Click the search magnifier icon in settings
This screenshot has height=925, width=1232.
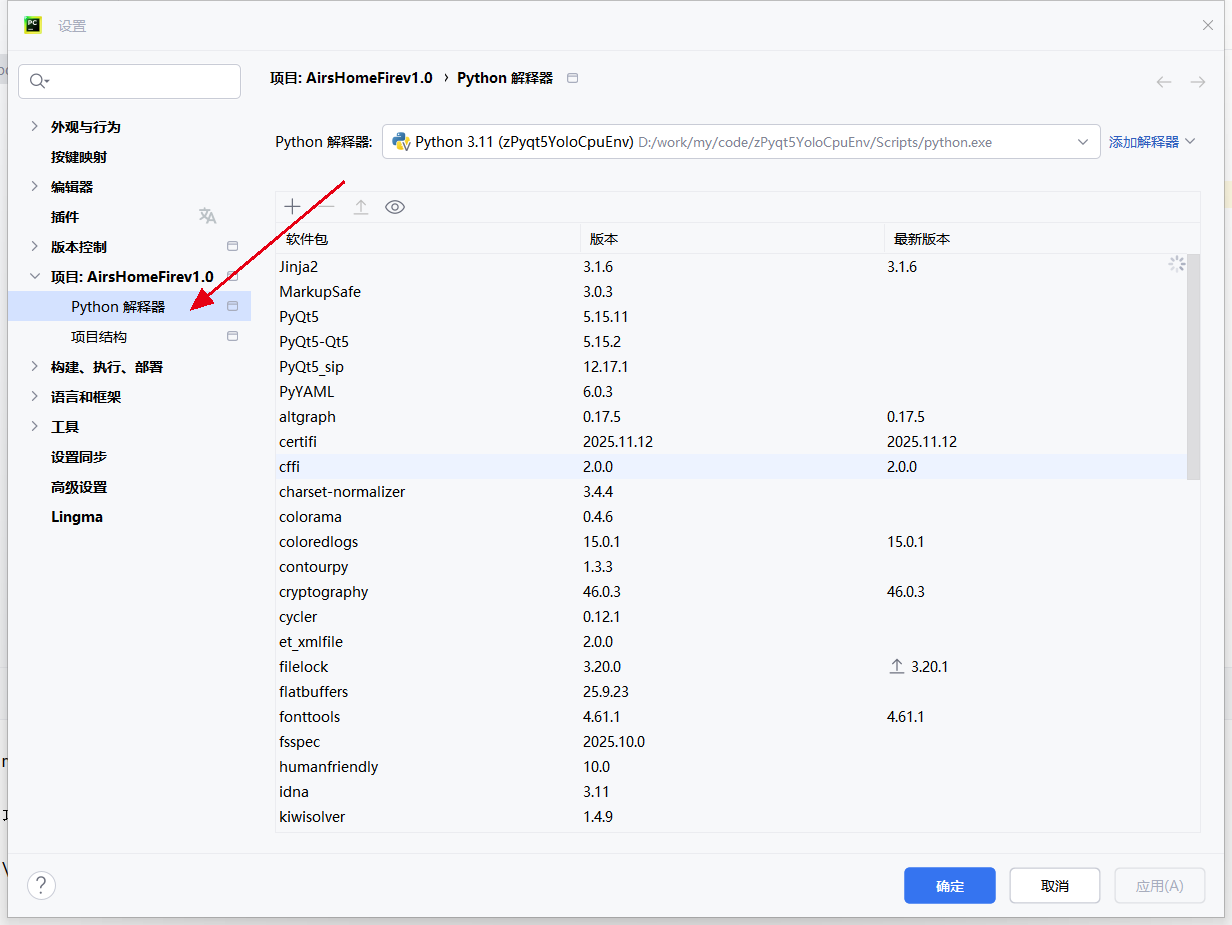[38, 82]
